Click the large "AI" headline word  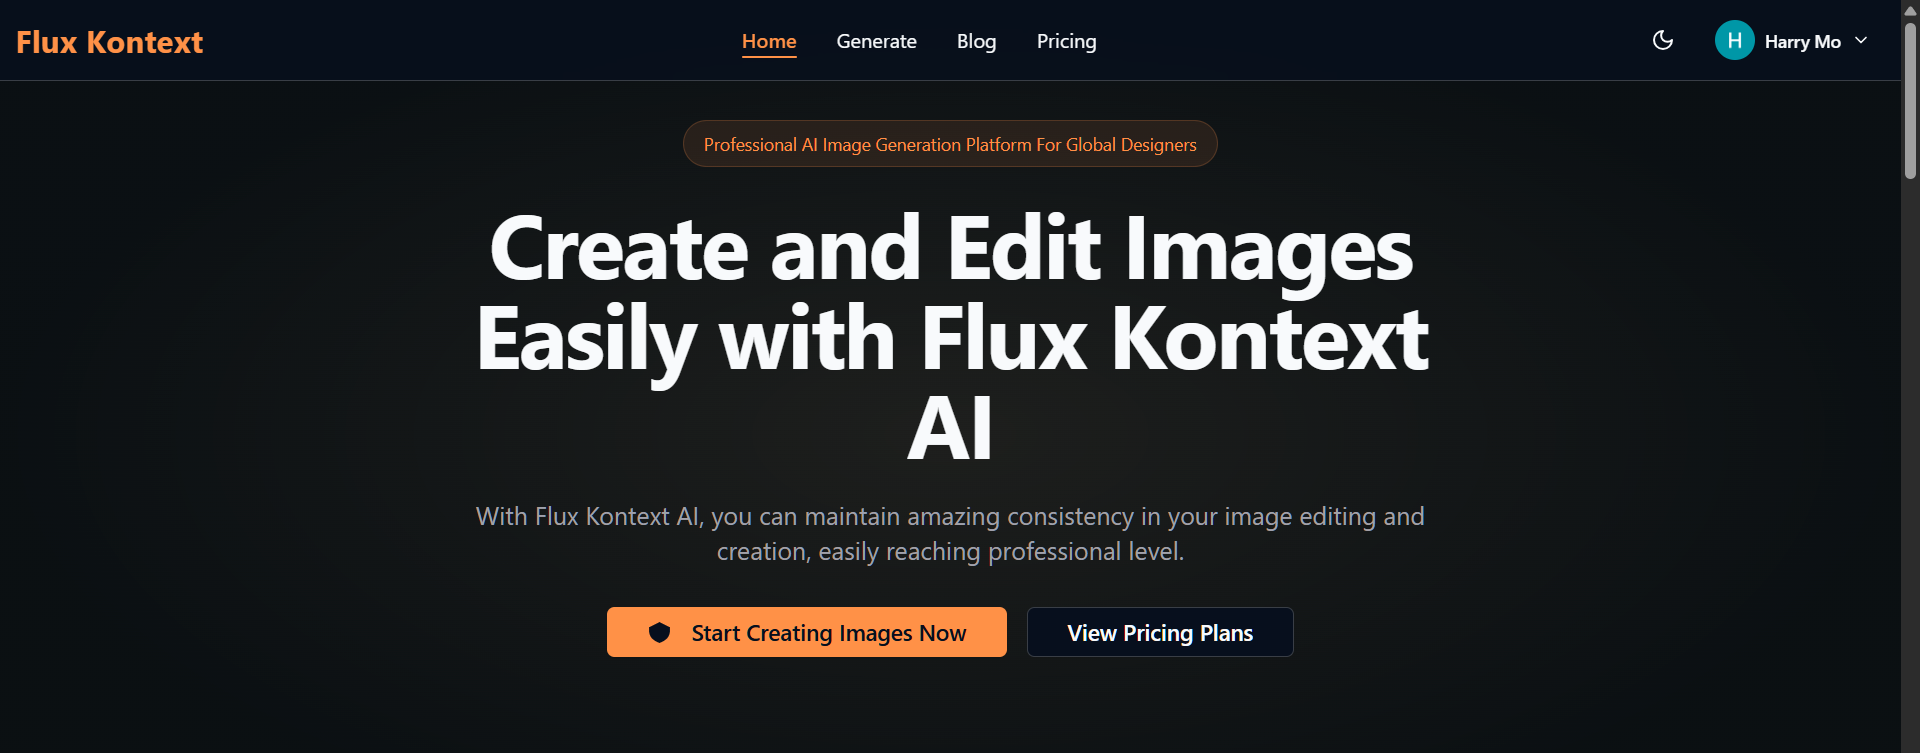[950, 430]
